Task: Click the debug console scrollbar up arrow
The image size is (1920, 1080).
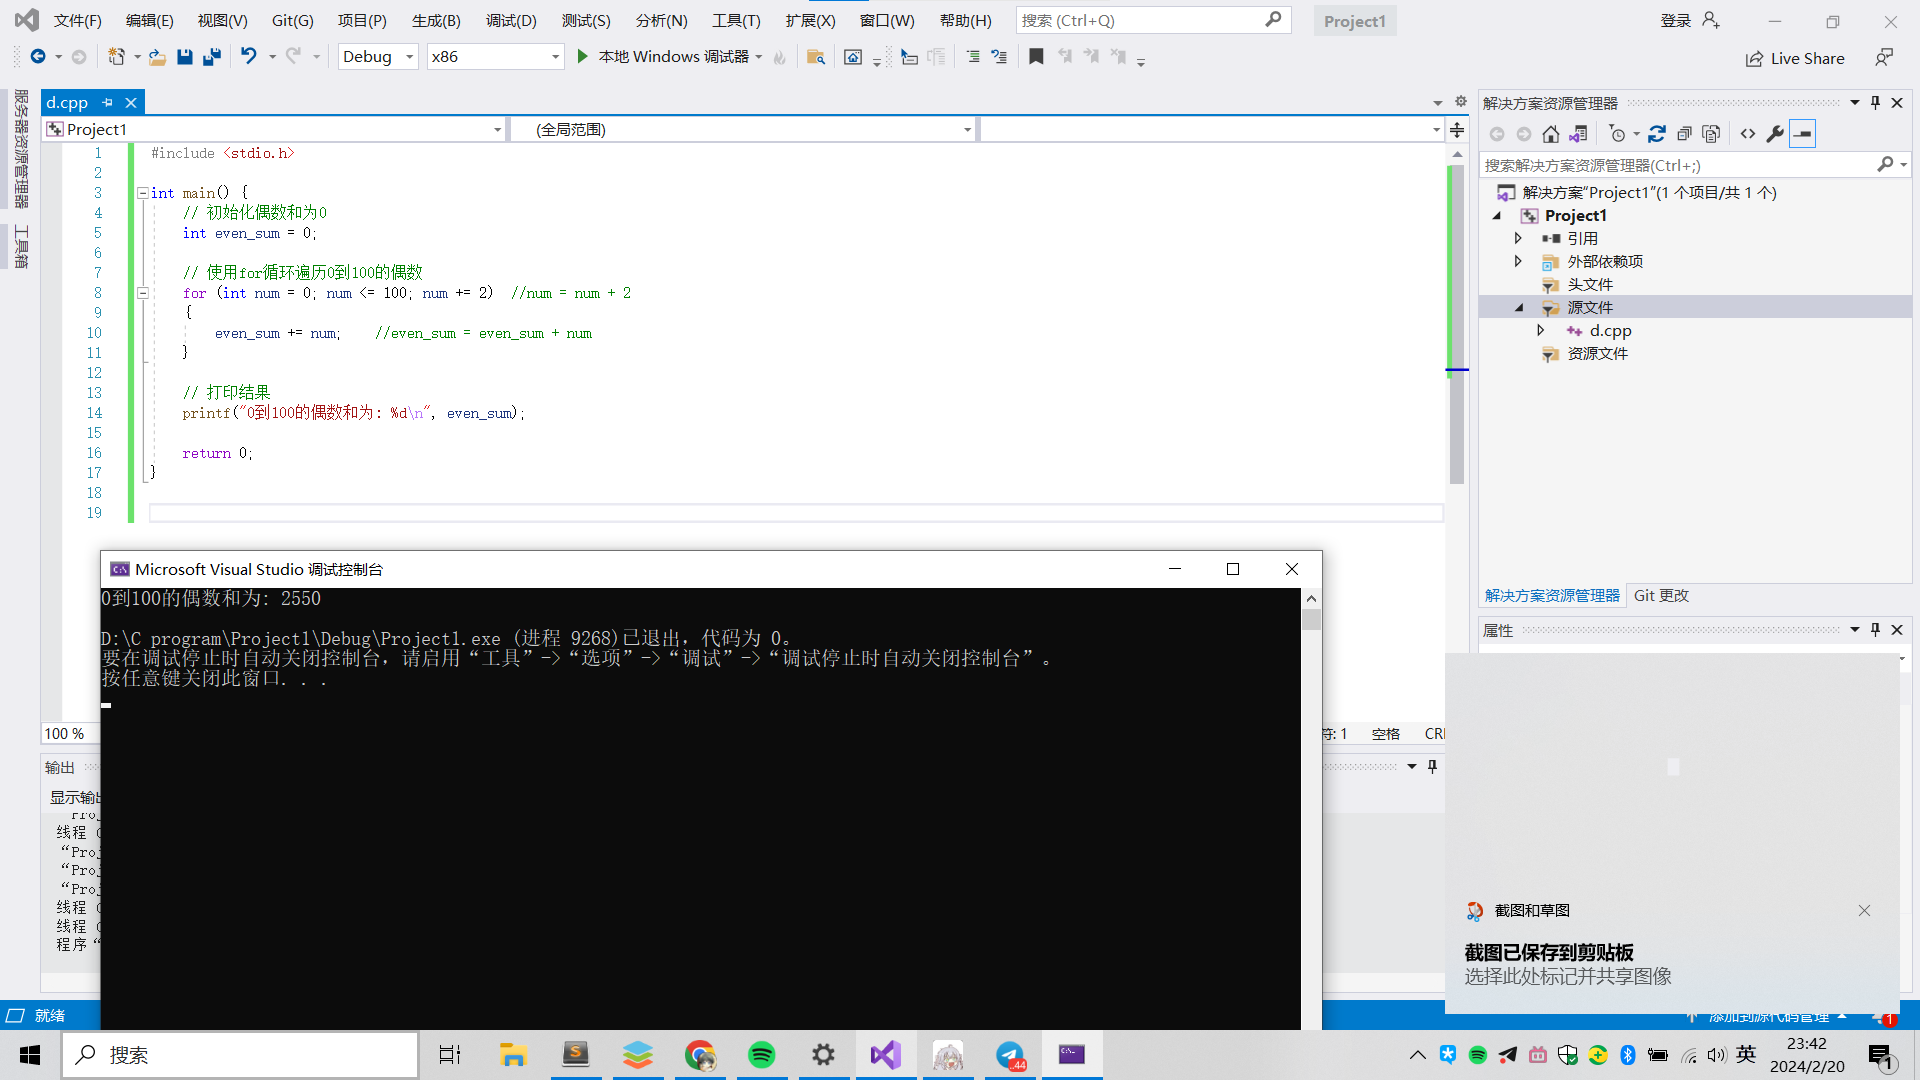Action: [1311, 598]
